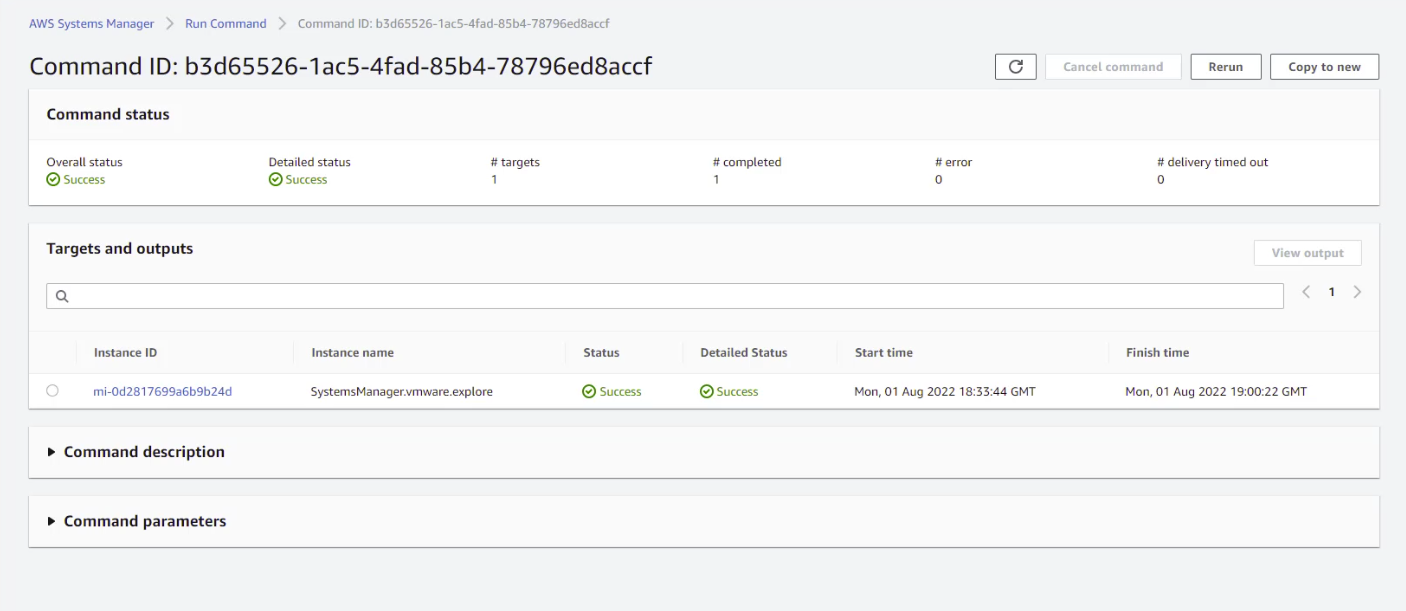Open Run Command from the breadcrumb

[225, 22]
